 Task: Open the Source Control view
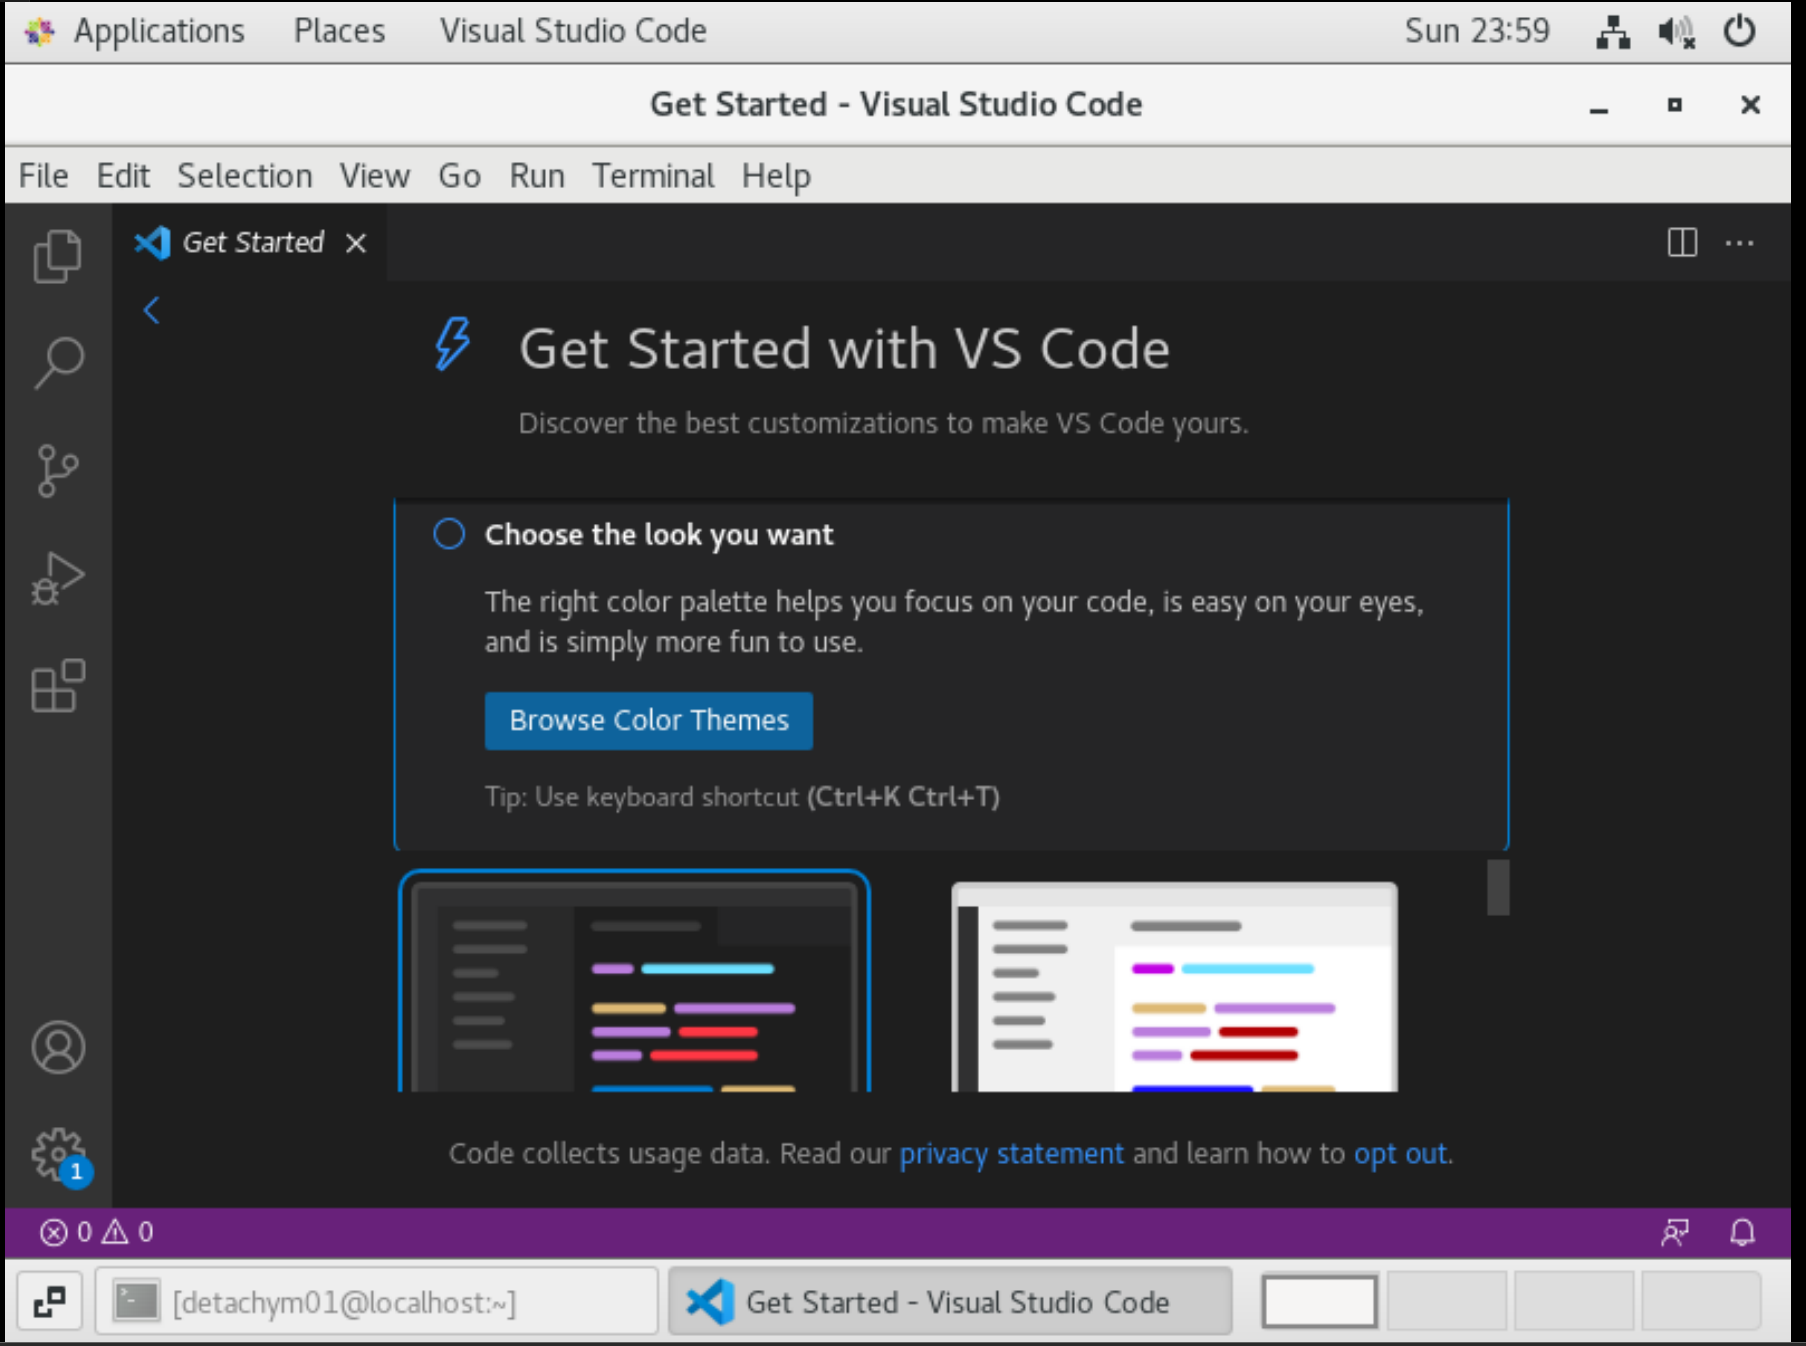(58, 471)
